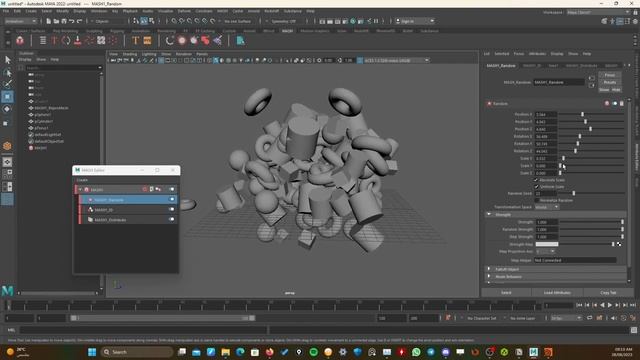Click the Rotation Y value field
Screen dimensions: 640x360
point(546,144)
